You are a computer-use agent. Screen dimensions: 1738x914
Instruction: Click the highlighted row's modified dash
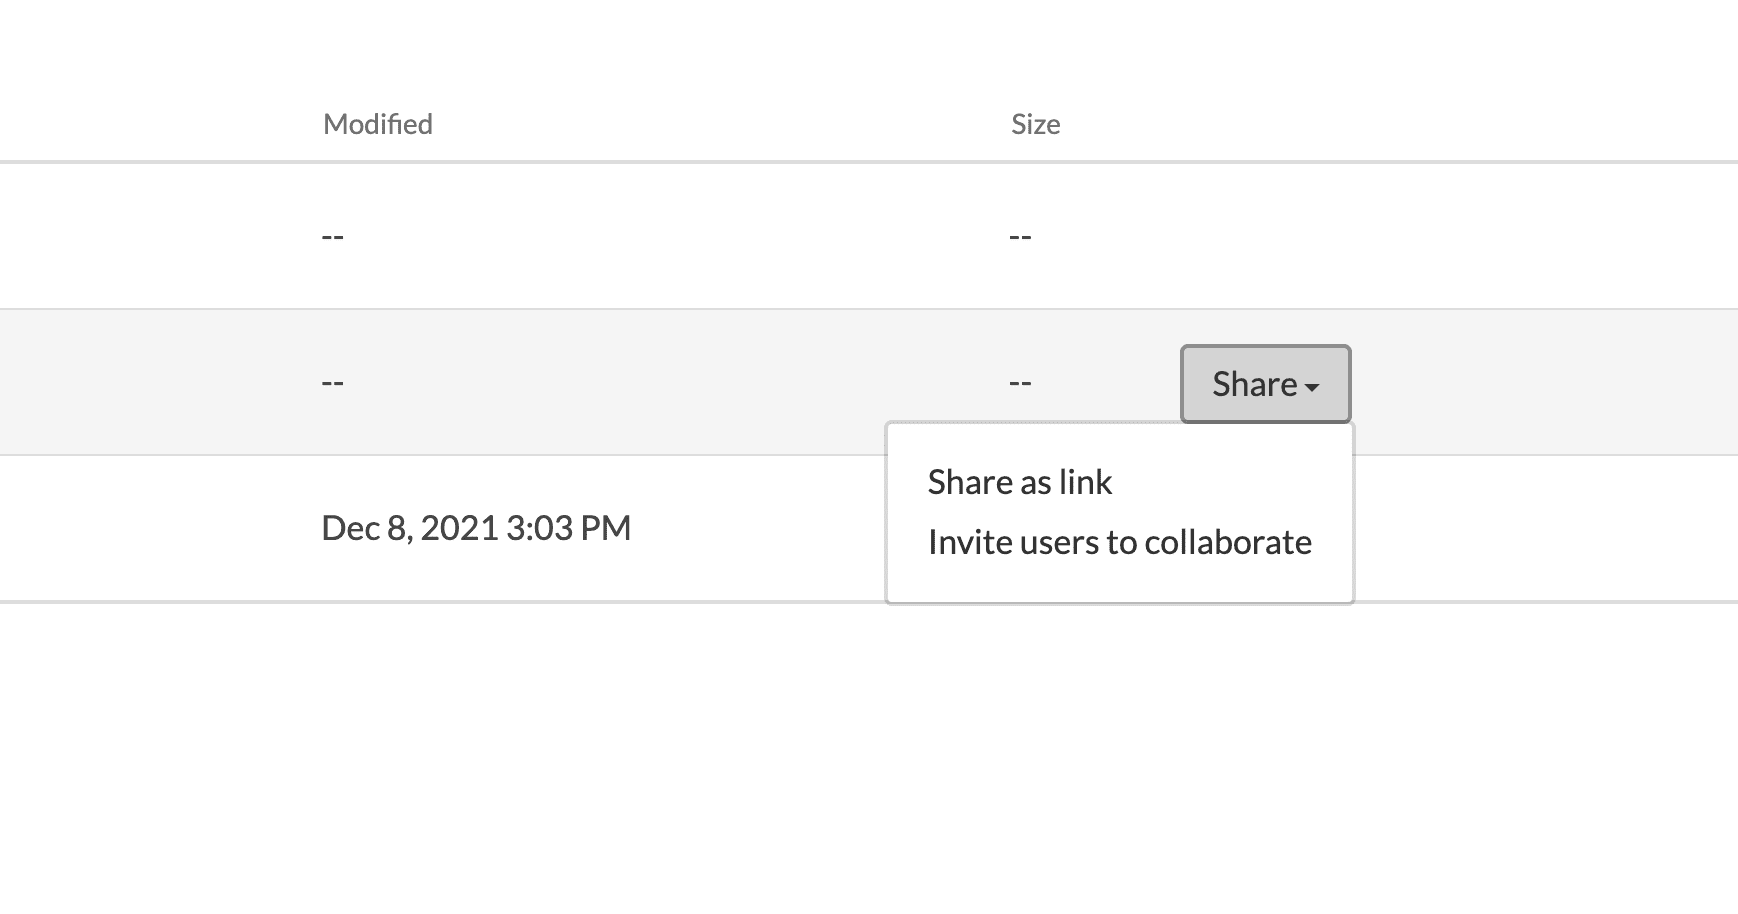click(333, 383)
